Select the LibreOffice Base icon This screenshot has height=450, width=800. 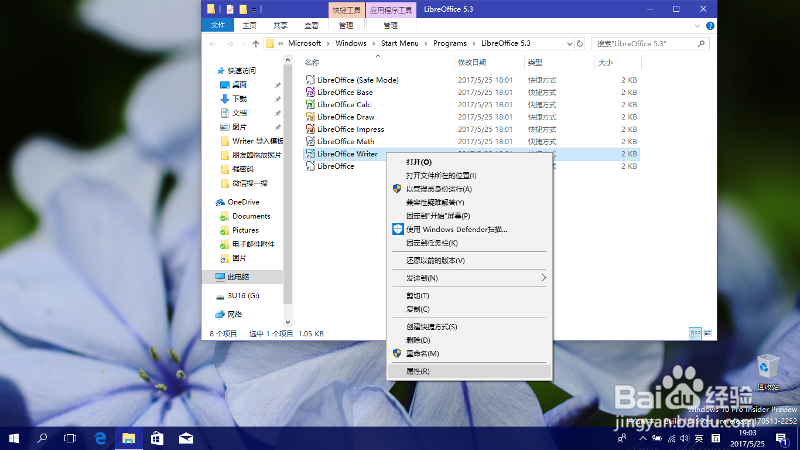pyautogui.click(x=310, y=92)
